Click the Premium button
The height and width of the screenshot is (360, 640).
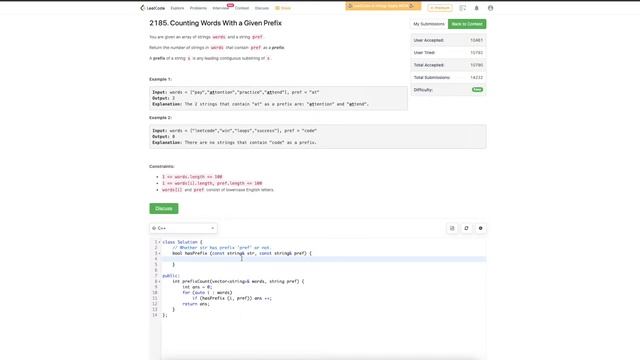tap(440, 8)
